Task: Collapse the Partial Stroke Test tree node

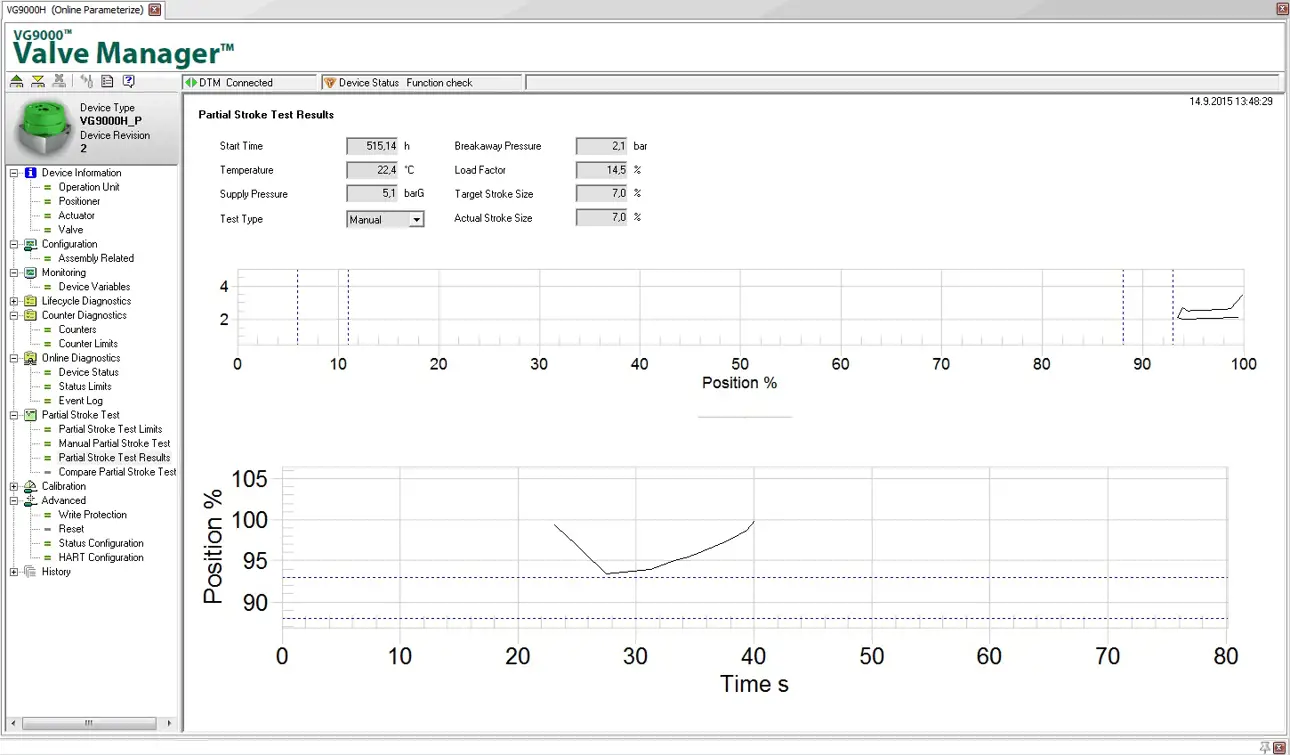Action: [x=14, y=415]
